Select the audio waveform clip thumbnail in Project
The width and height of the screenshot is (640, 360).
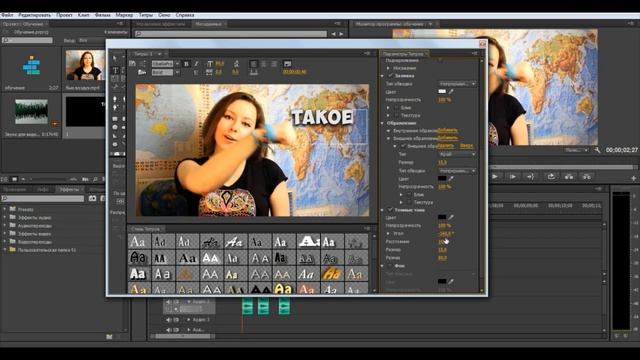31,111
